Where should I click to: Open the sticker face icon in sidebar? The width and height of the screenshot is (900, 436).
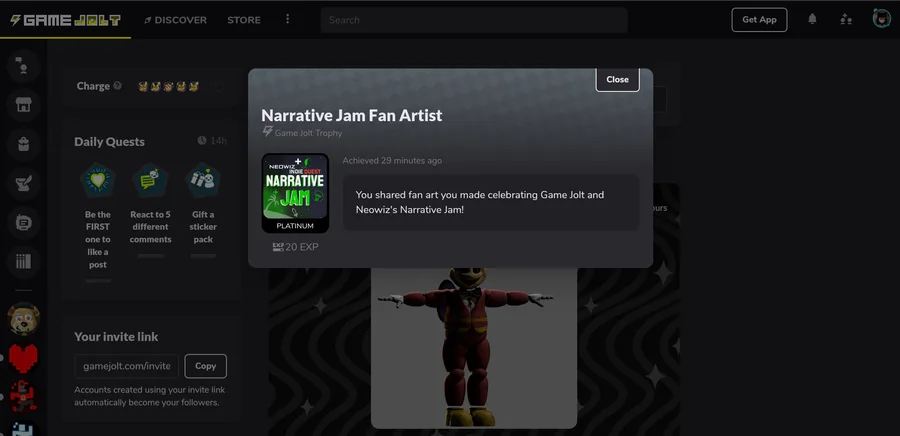pos(23,223)
